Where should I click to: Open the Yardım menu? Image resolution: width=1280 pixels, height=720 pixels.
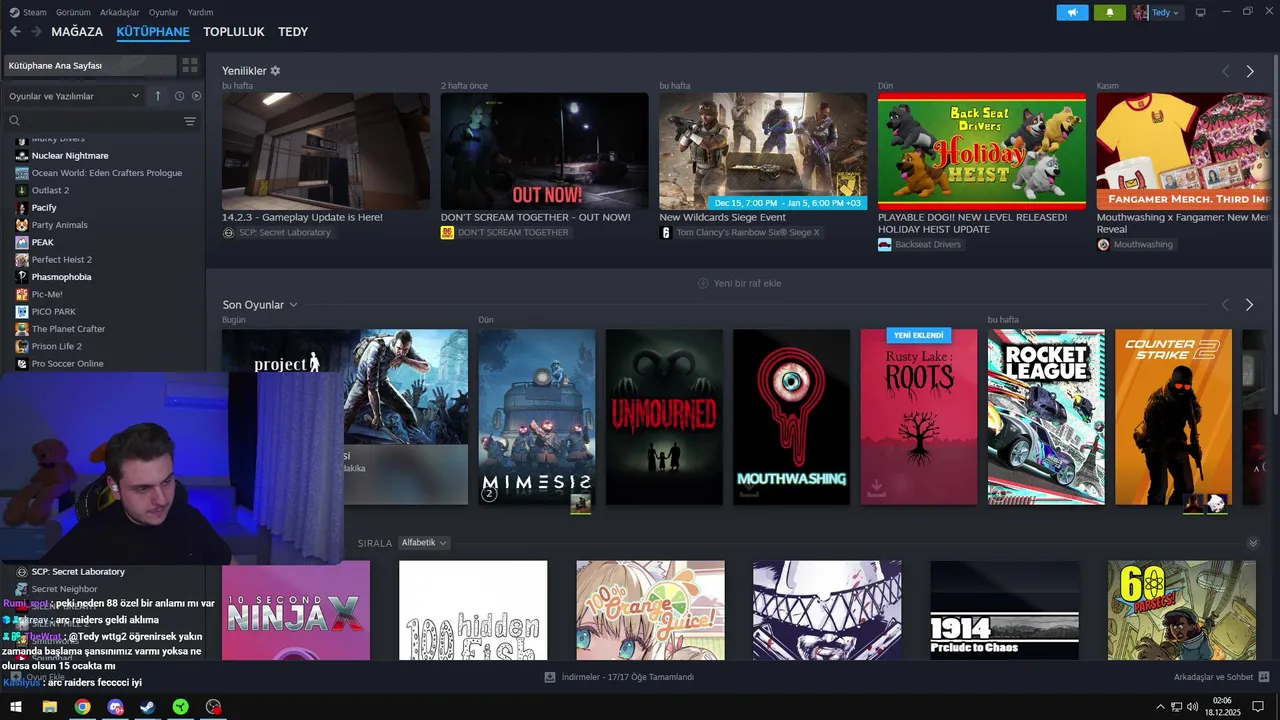coord(200,12)
